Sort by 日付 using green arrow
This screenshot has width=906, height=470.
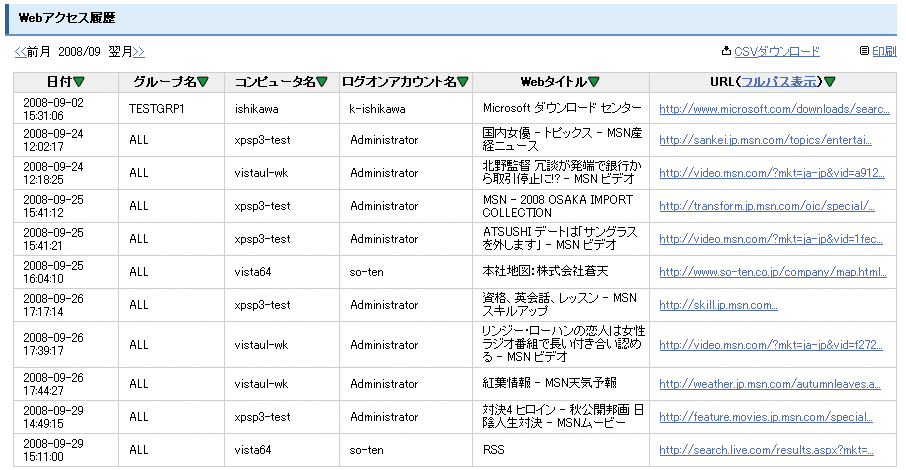click(79, 82)
